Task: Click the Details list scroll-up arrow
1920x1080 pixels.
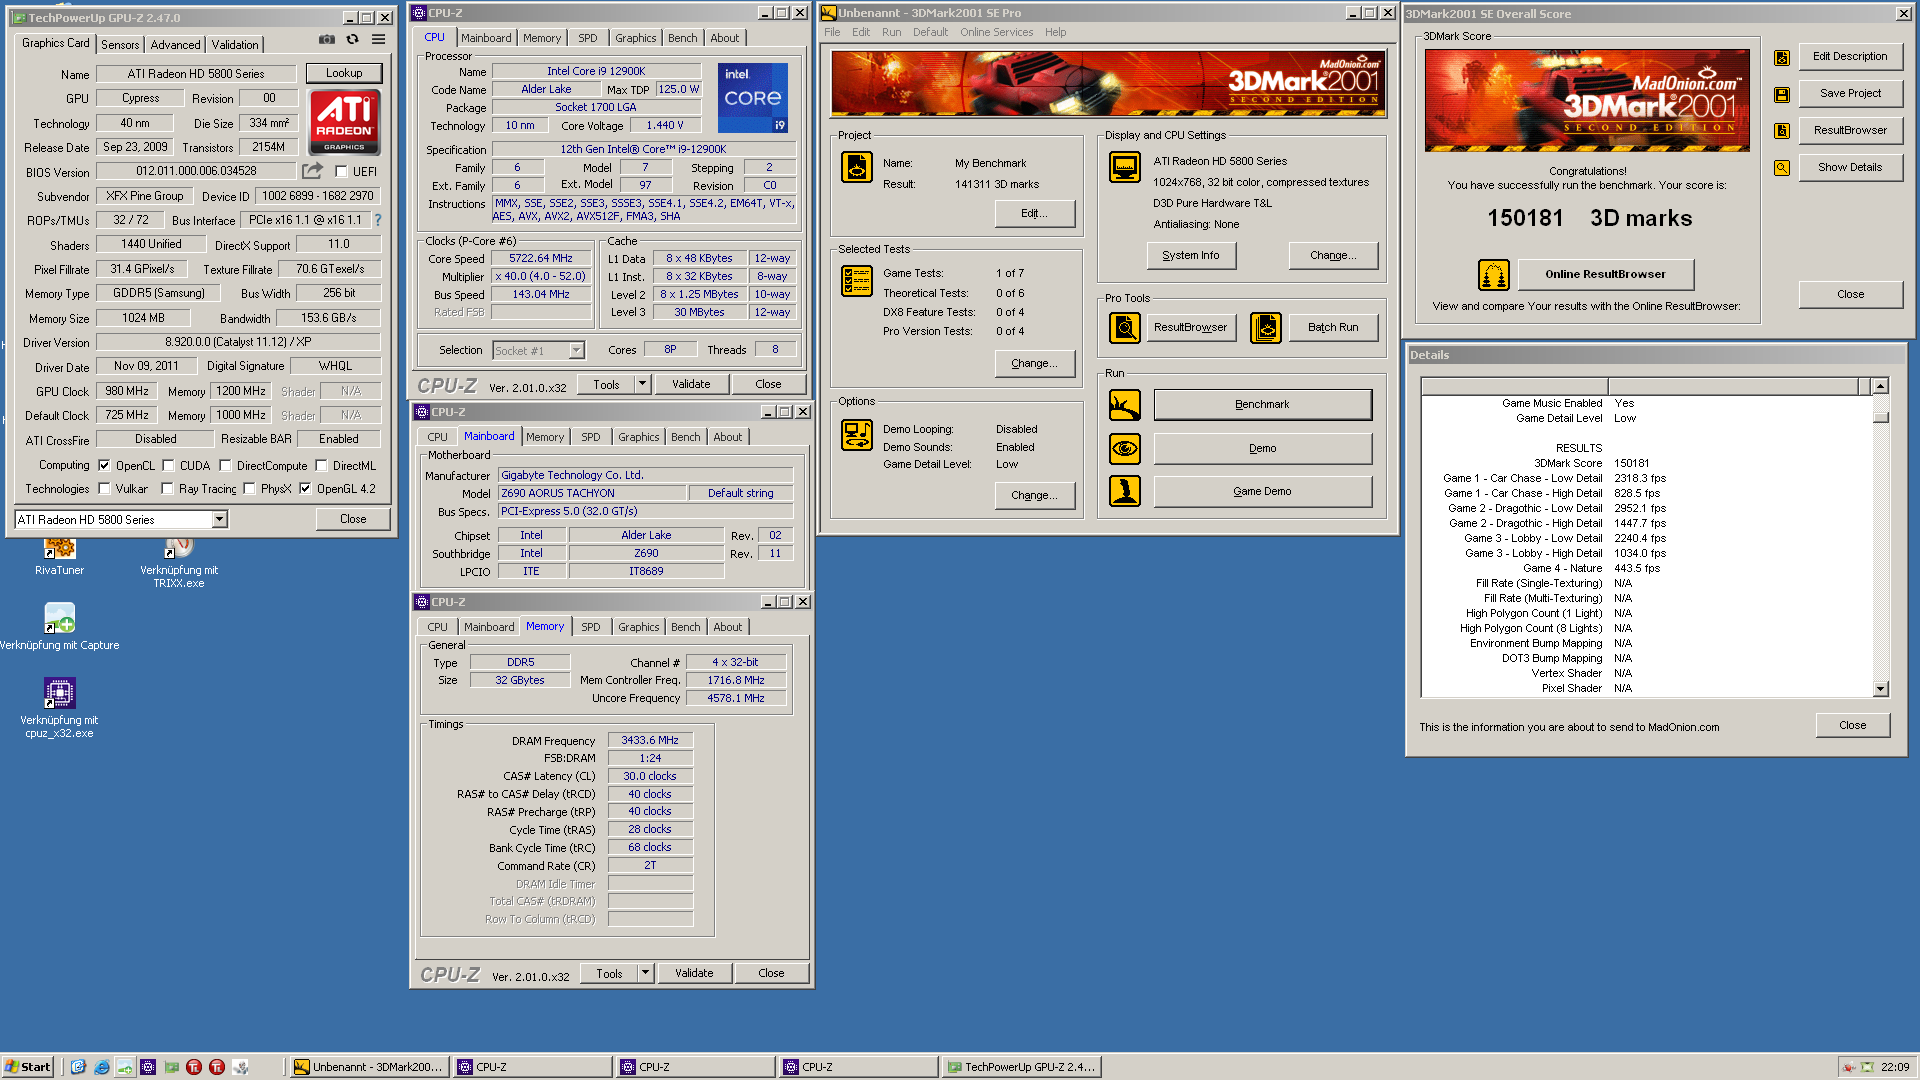Action: point(1880,386)
